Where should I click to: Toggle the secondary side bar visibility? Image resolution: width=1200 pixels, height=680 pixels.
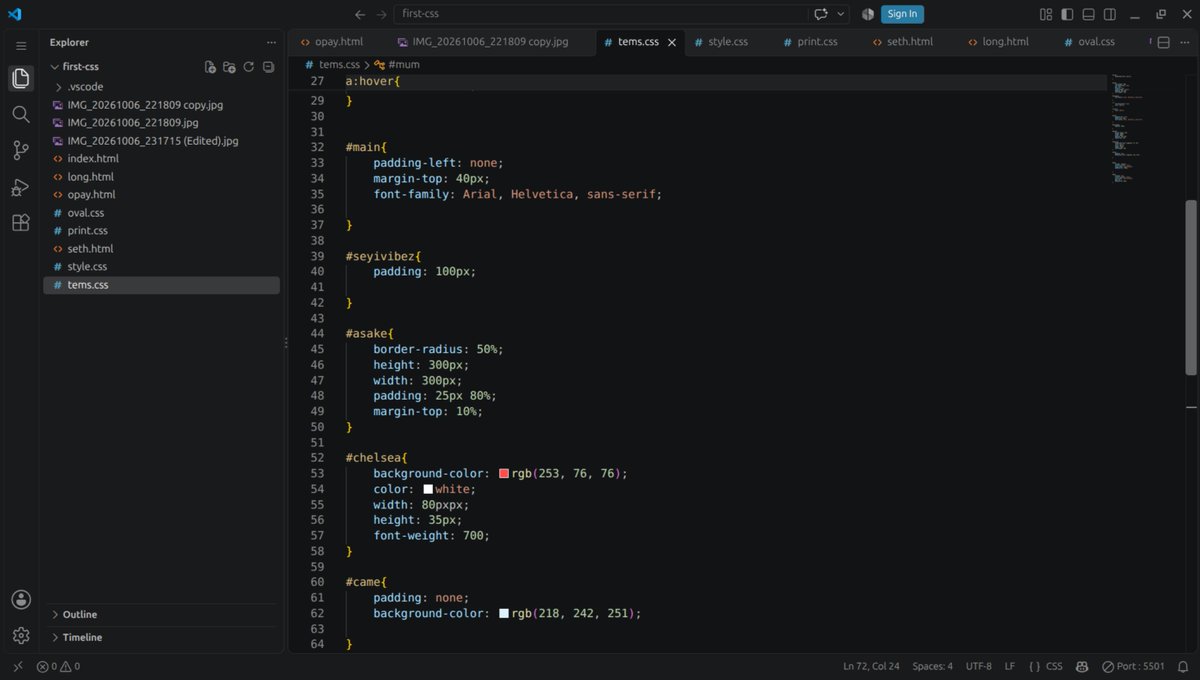pyautogui.click(x=1109, y=14)
